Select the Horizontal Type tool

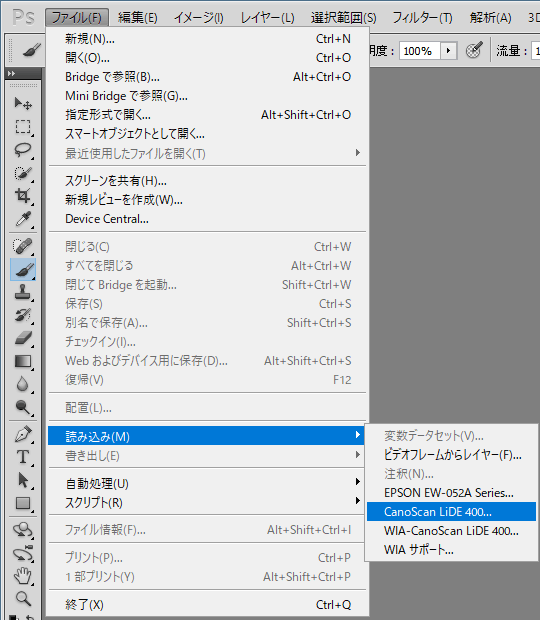[x=23, y=457]
